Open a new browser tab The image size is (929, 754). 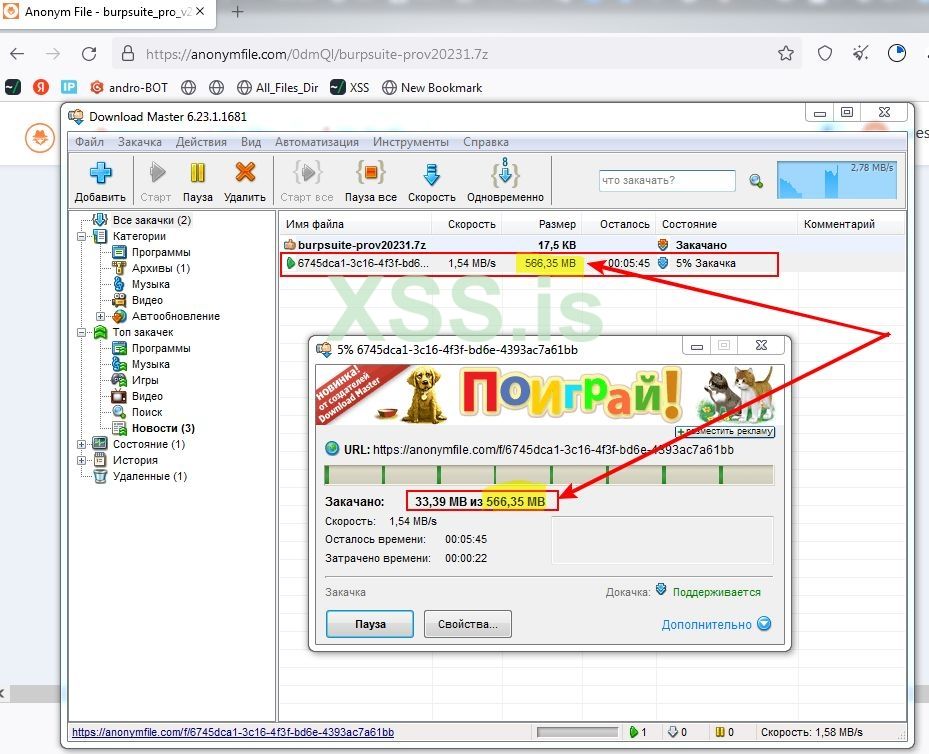pyautogui.click(x=237, y=12)
